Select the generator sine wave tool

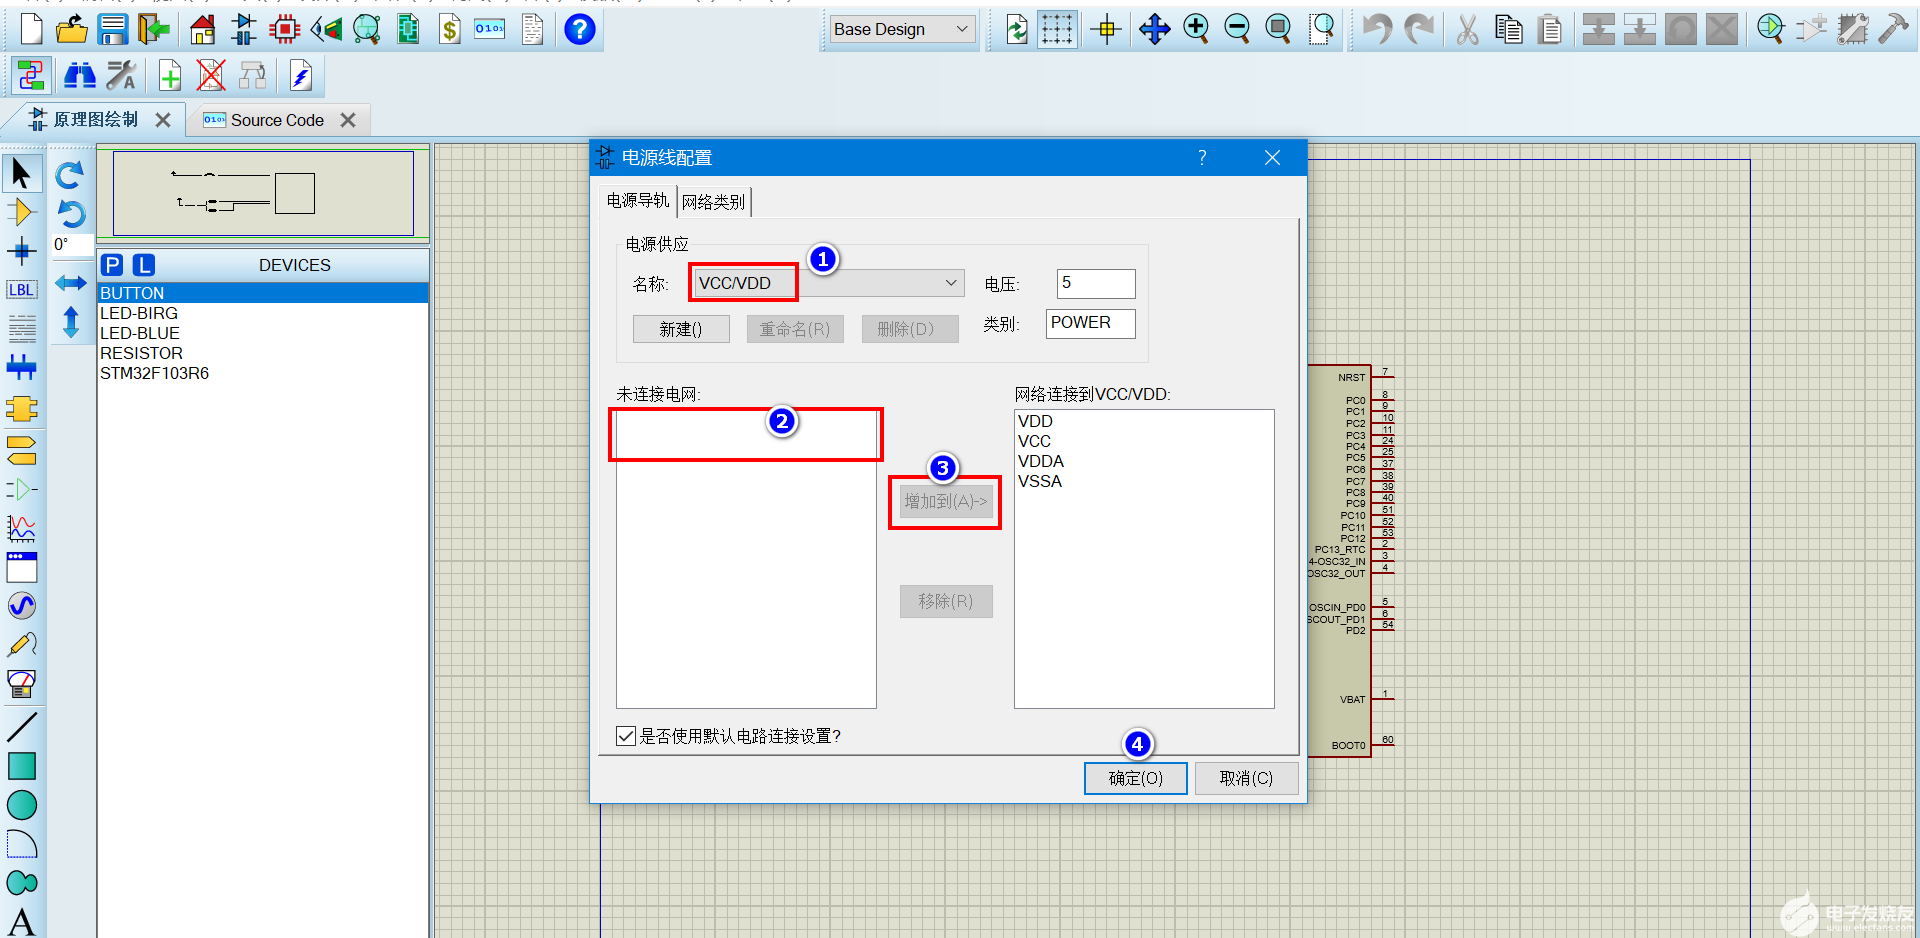(x=22, y=605)
